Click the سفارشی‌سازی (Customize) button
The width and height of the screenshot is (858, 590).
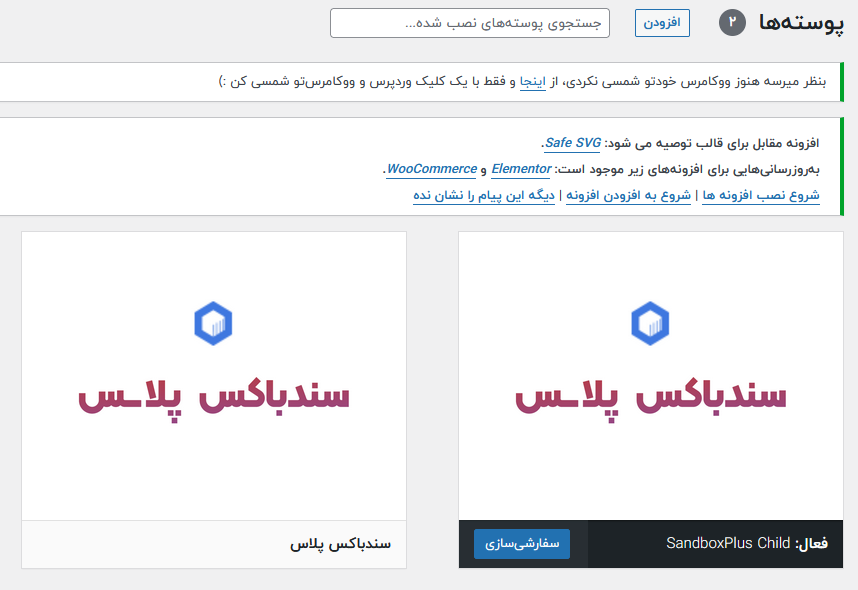[x=521, y=543]
